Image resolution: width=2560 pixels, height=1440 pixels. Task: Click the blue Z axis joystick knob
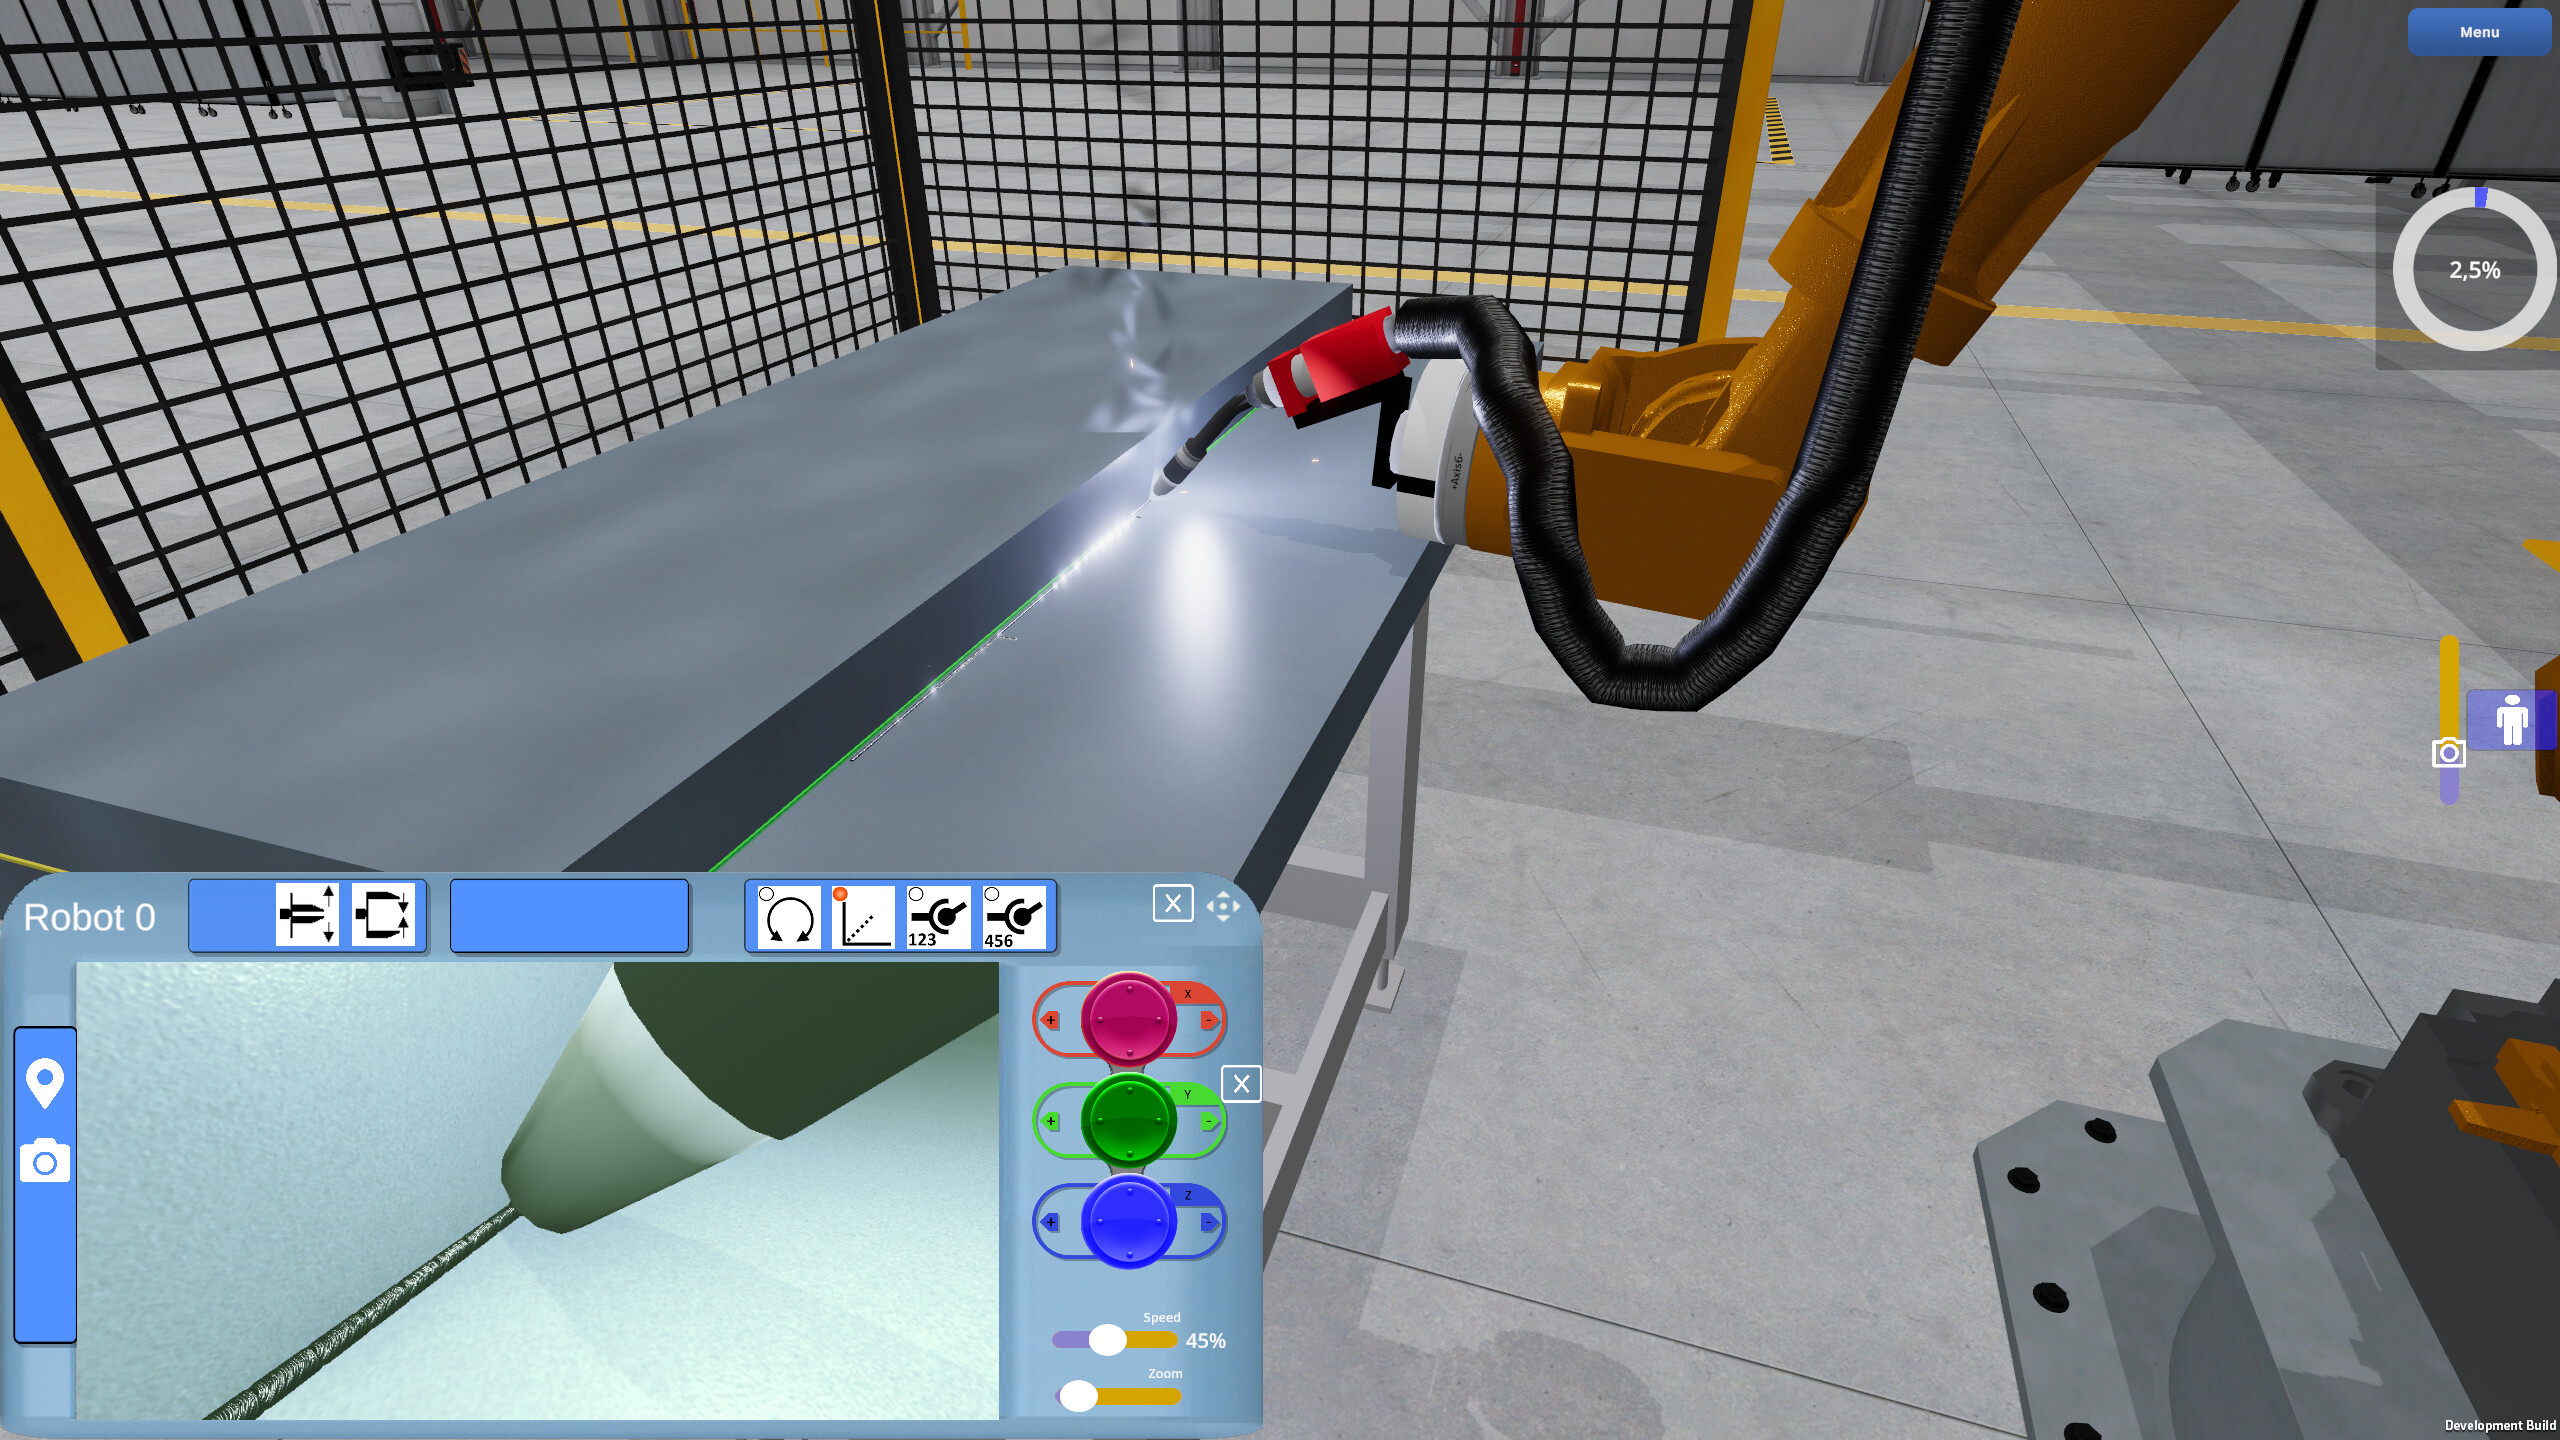point(1129,1222)
